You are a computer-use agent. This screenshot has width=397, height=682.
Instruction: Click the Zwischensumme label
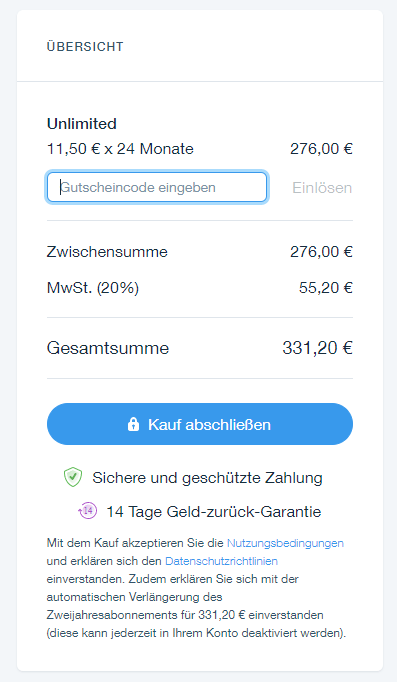[107, 252]
